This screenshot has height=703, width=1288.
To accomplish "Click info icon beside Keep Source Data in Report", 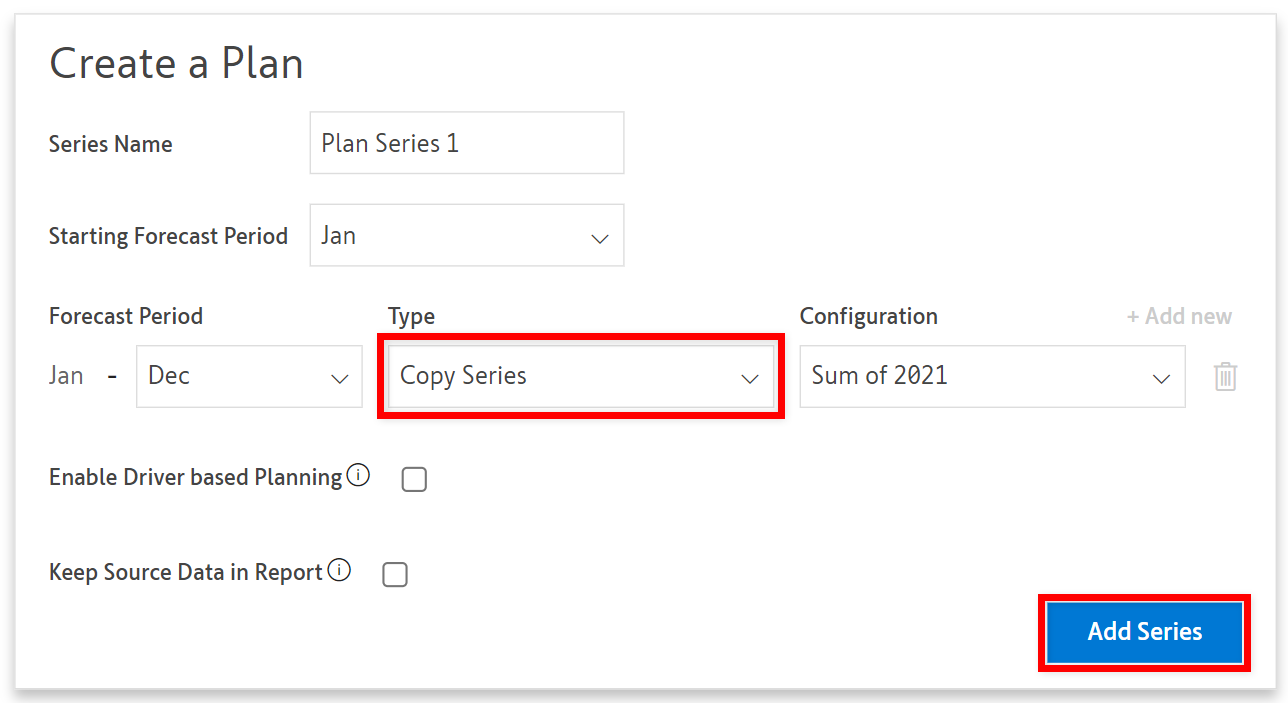I will click(340, 571).
